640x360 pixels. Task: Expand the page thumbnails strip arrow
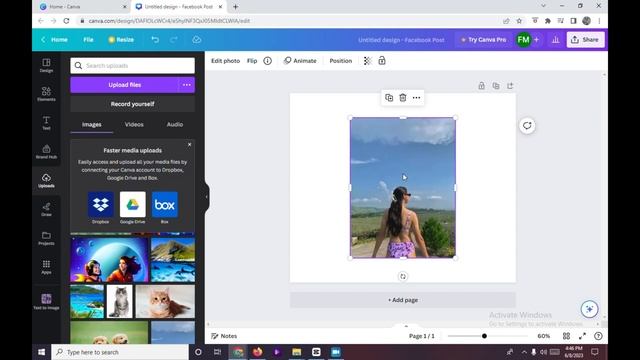(x=406, y=326)
